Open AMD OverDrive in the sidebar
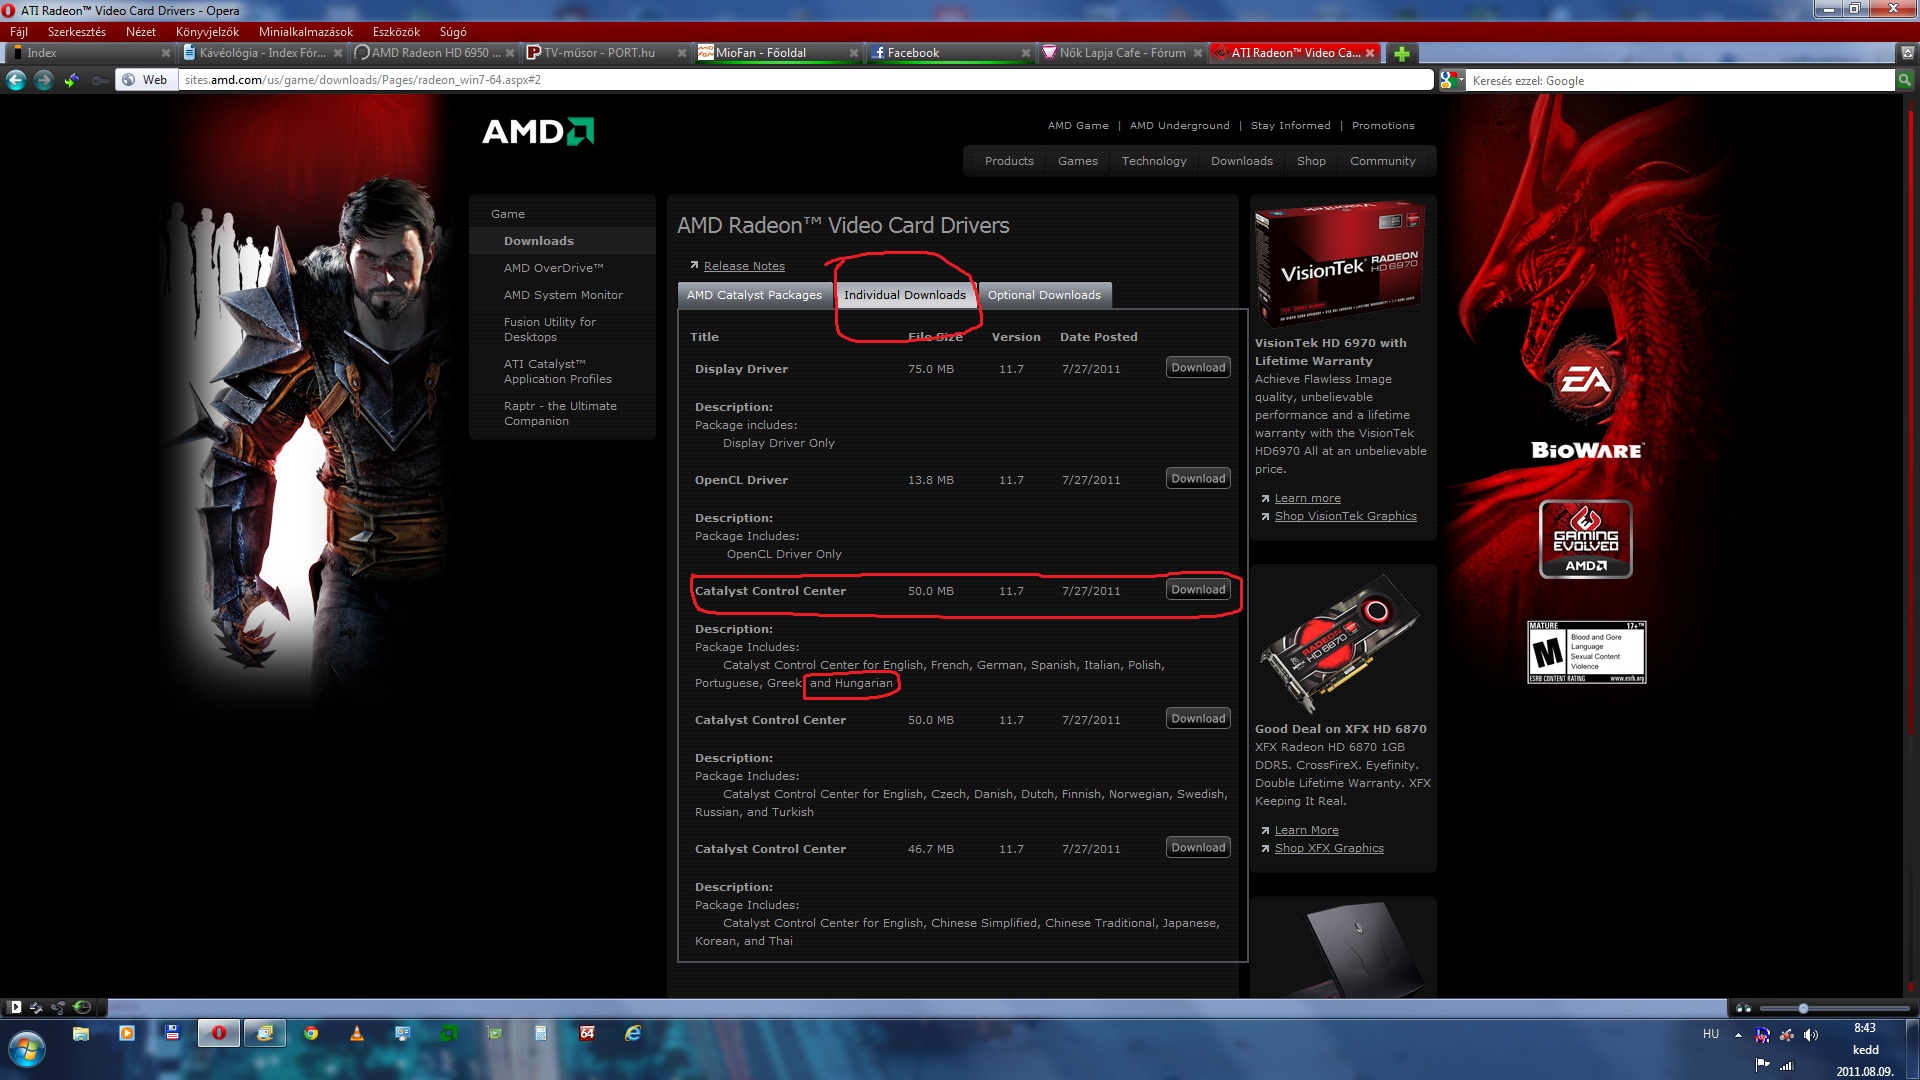 point(553,268)
